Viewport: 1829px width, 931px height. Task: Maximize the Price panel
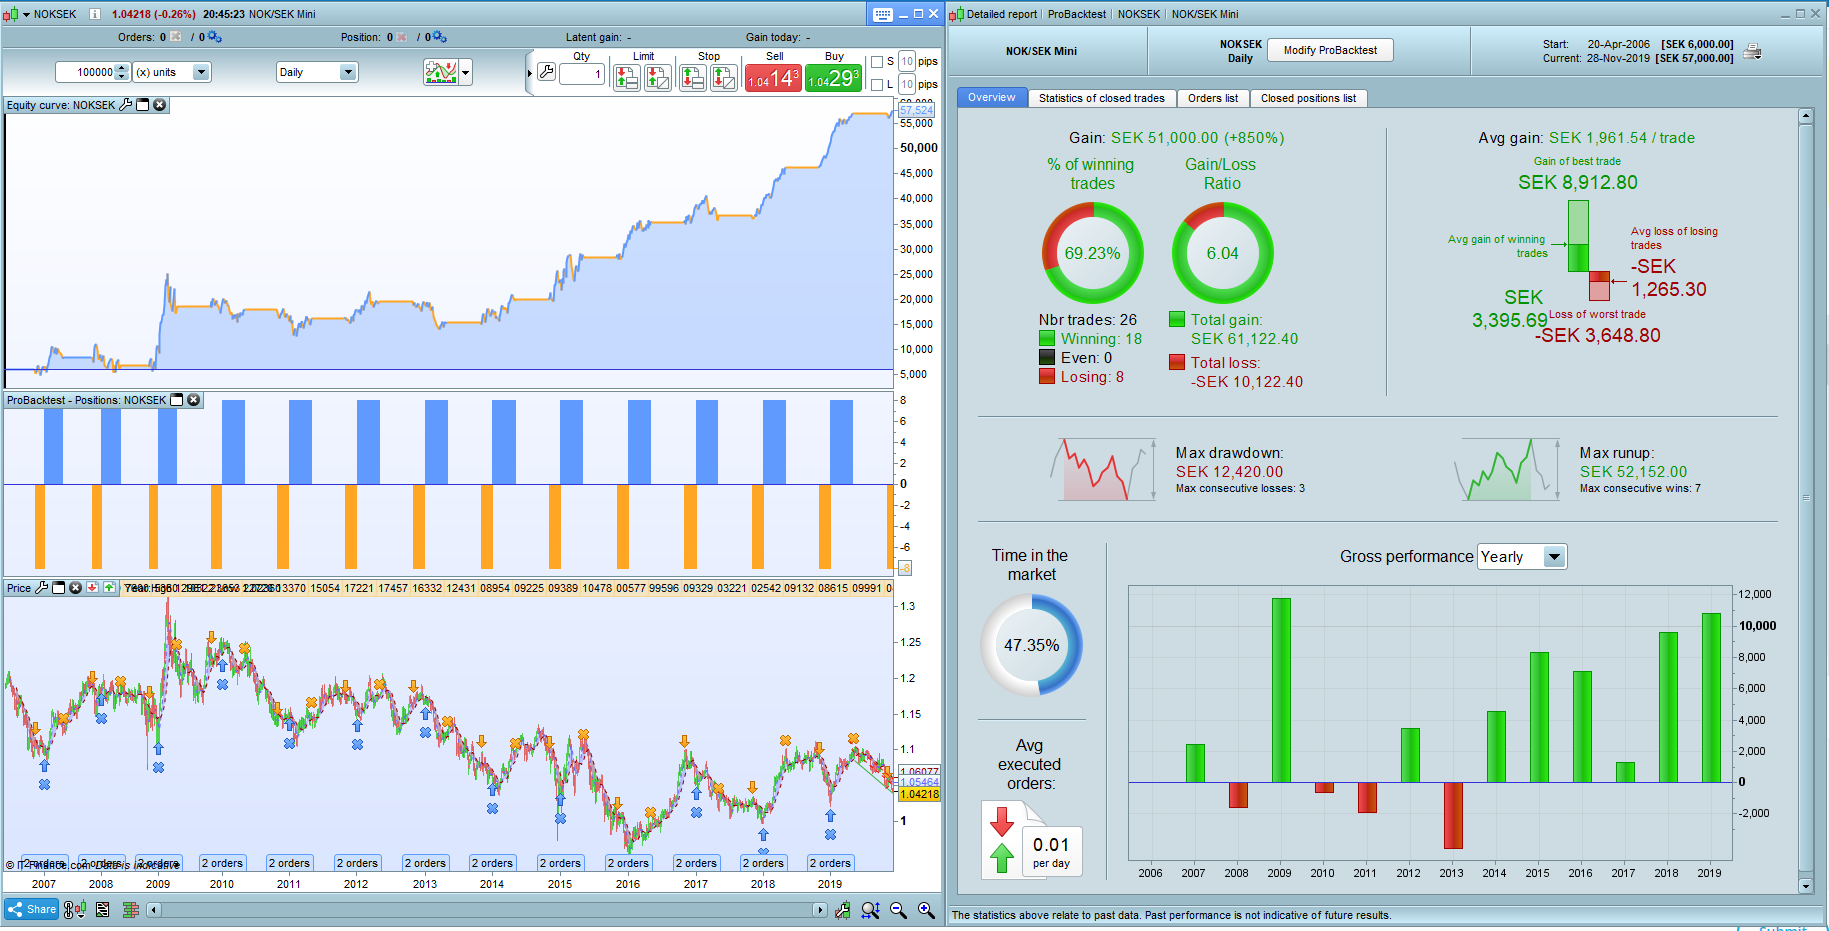tap(59, 588)
